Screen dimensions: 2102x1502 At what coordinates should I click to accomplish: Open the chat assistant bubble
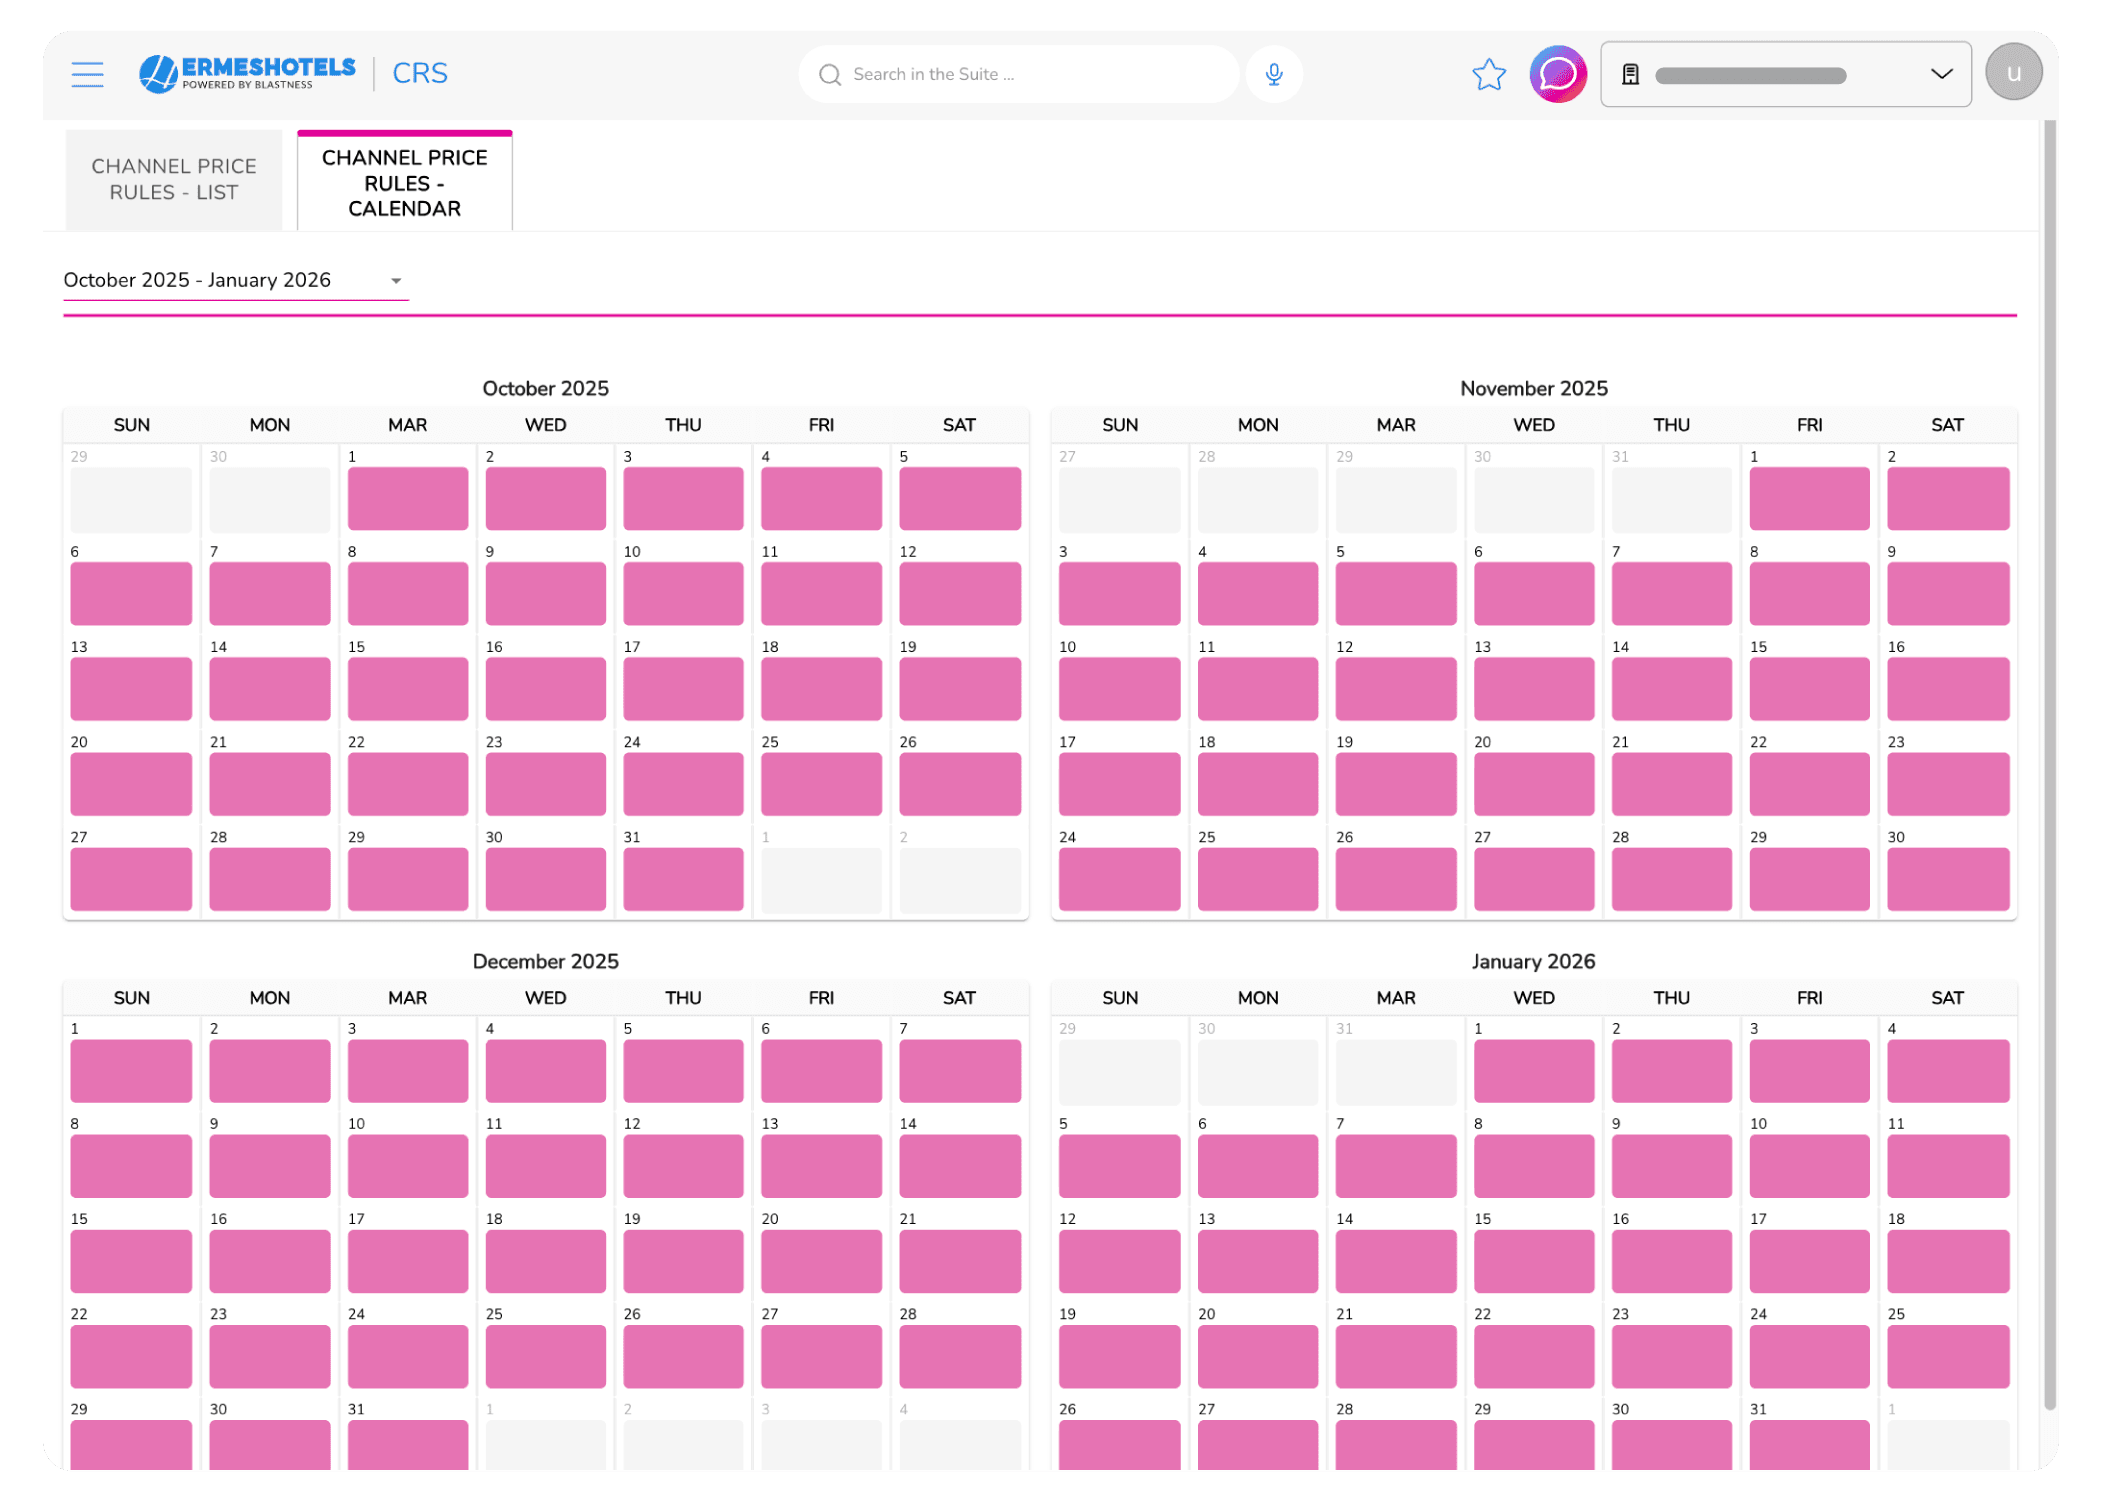[x=1557, y=75]
